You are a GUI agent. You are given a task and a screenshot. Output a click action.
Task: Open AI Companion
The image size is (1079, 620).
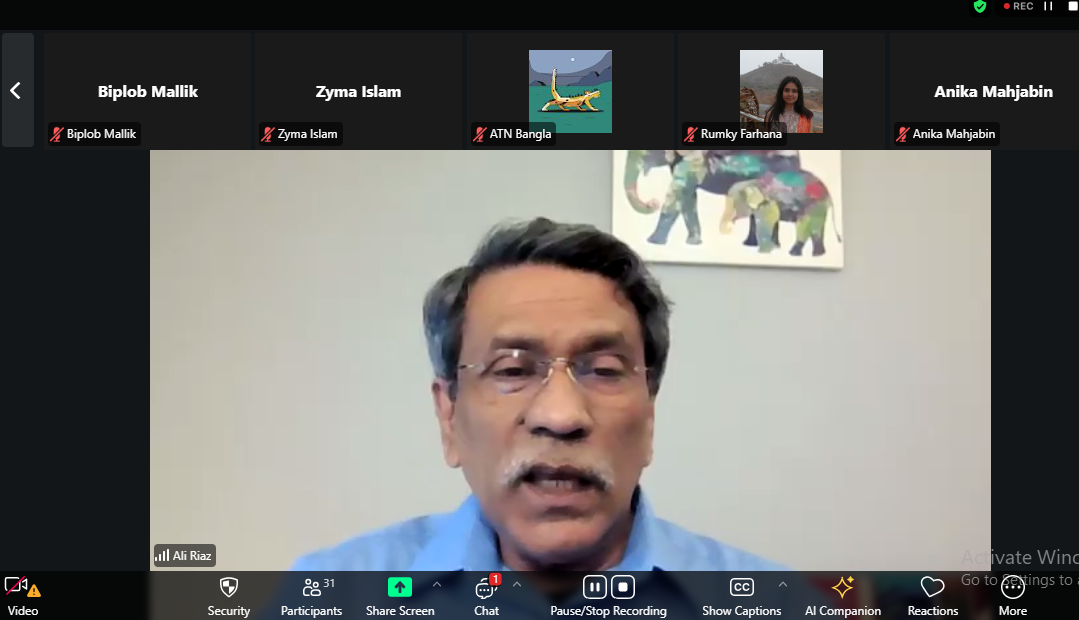pos(843,596)
